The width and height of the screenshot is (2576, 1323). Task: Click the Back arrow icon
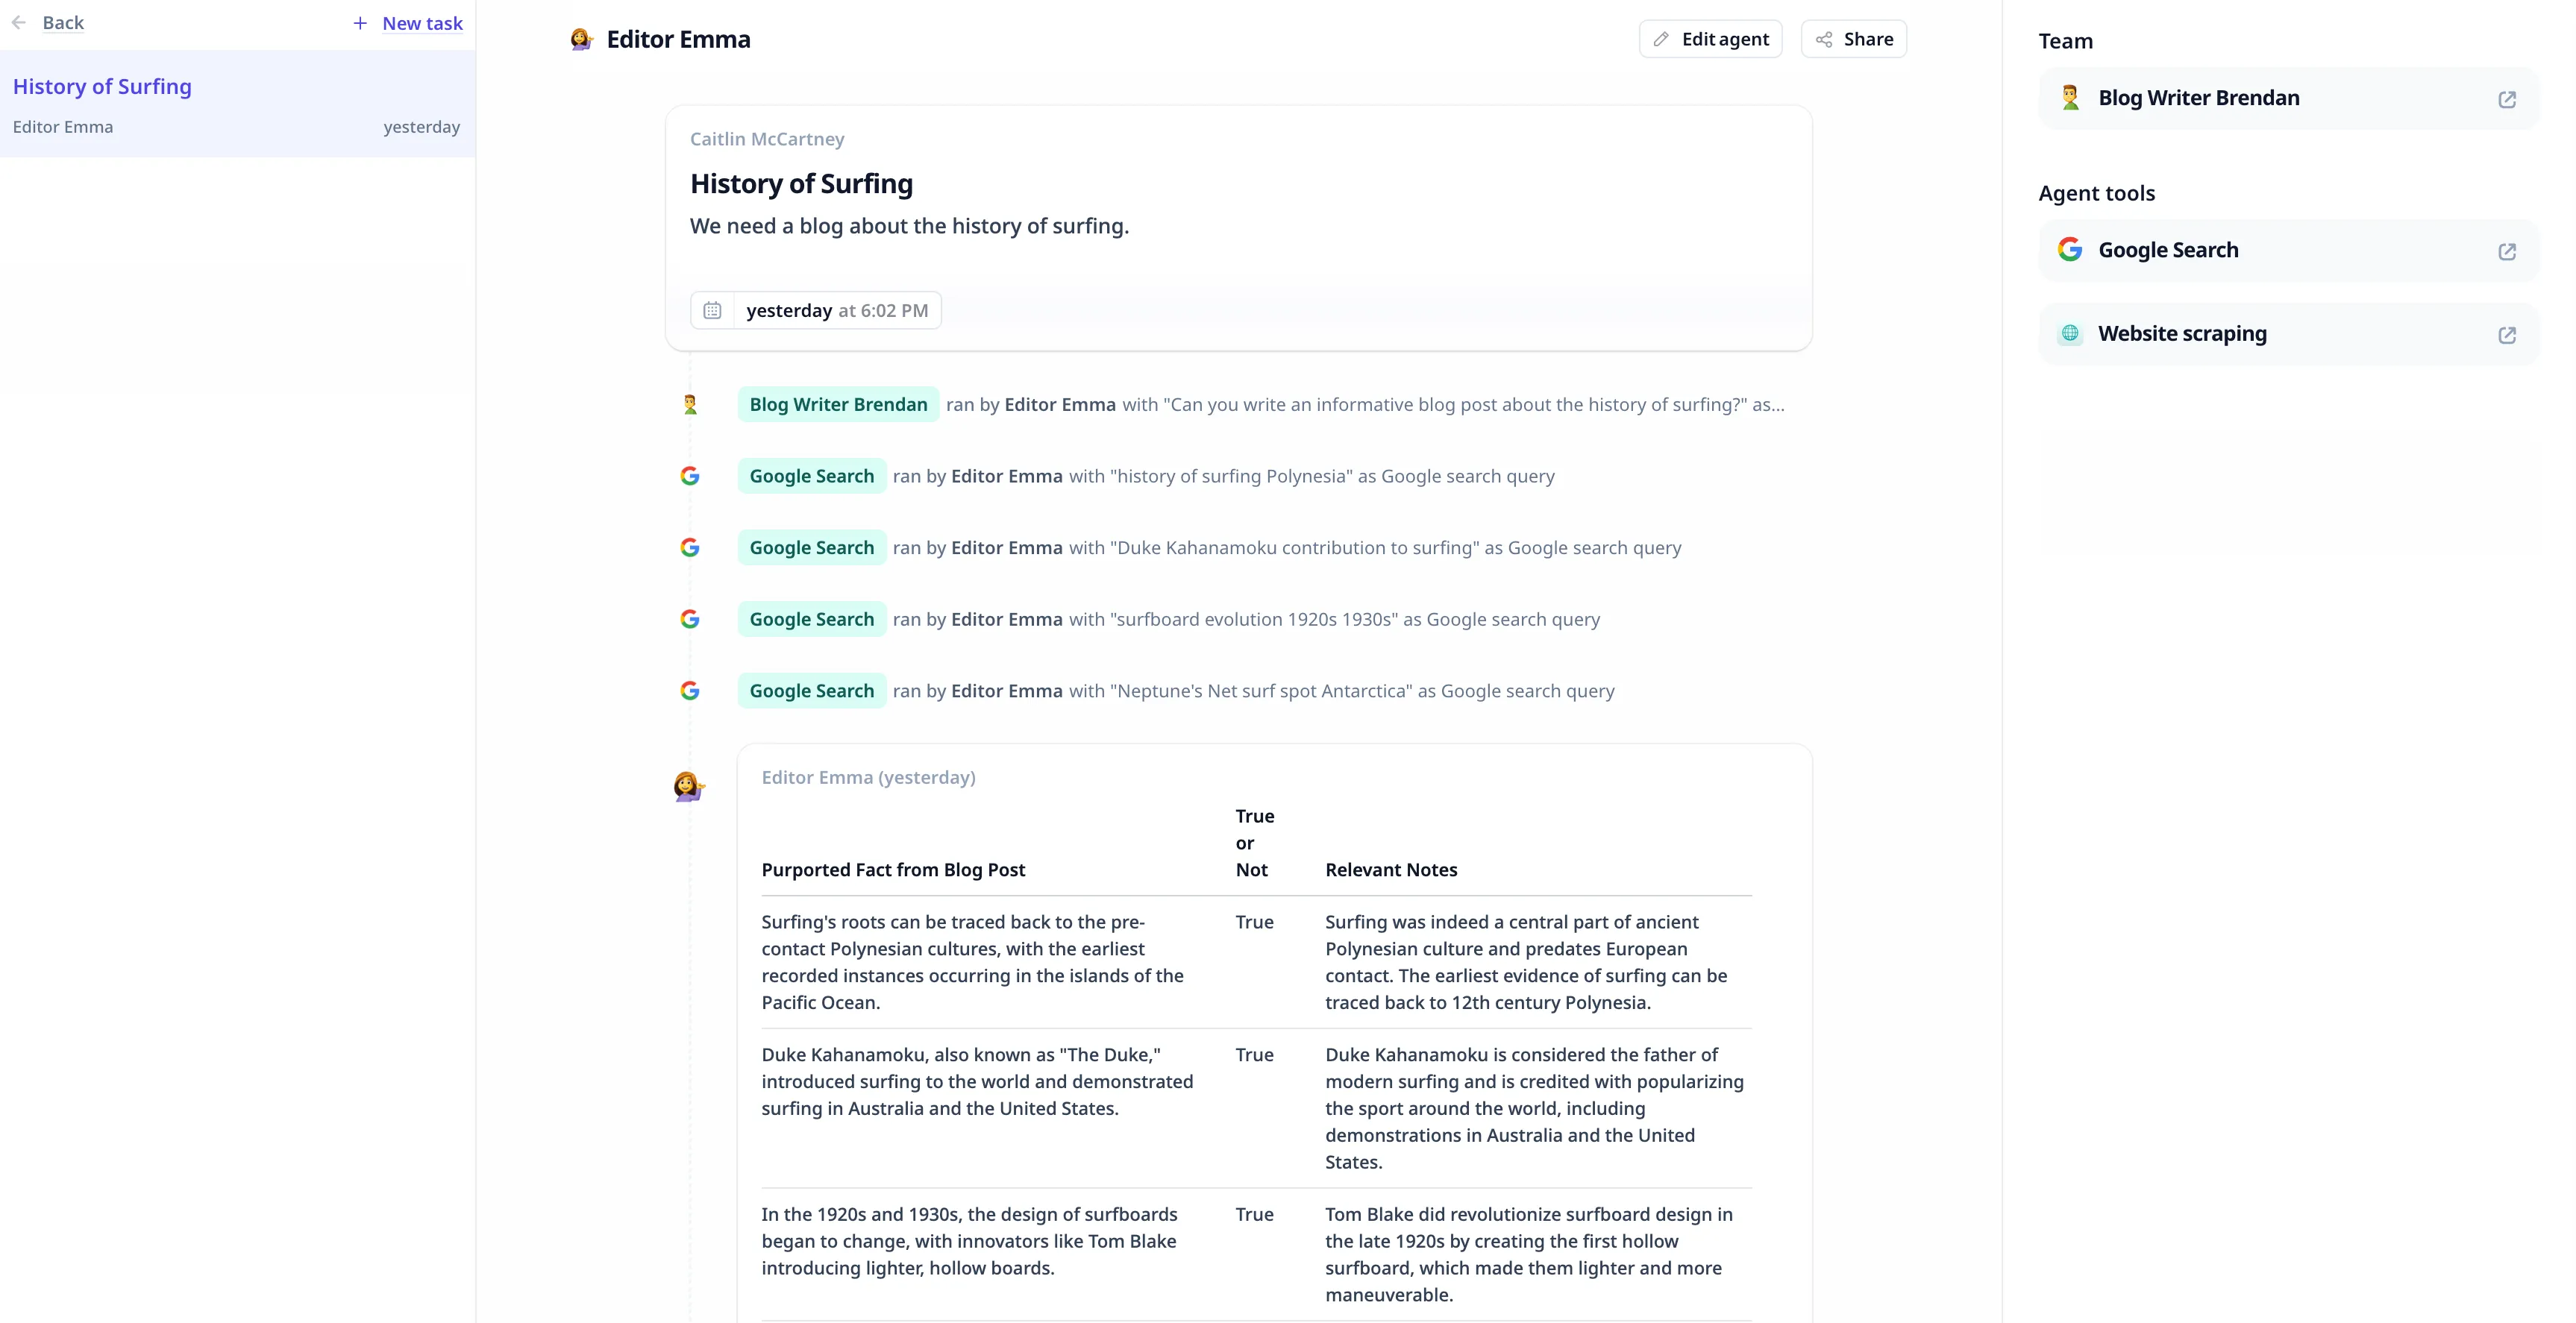point(19,22)
